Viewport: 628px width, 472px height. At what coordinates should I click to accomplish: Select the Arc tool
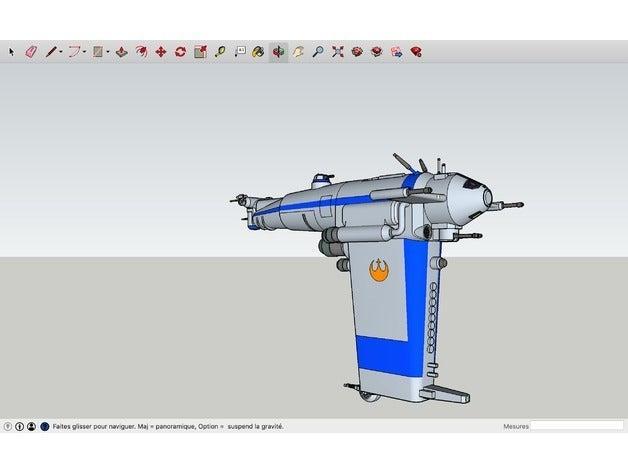[x=74, y=52]
